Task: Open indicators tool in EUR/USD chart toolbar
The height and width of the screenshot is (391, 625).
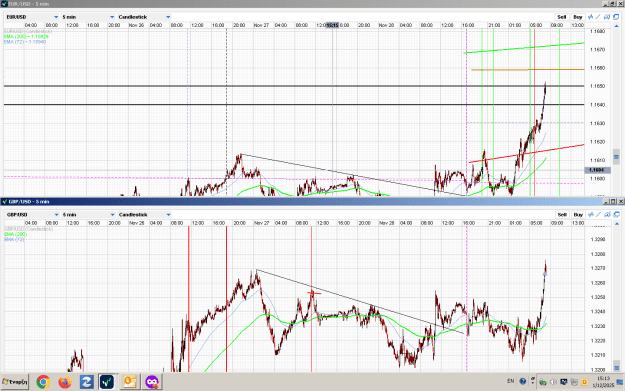Action: tap(591, 17)
